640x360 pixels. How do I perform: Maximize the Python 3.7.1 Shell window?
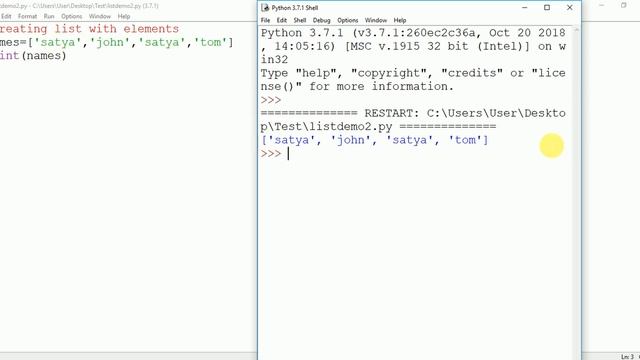[547, 8]
